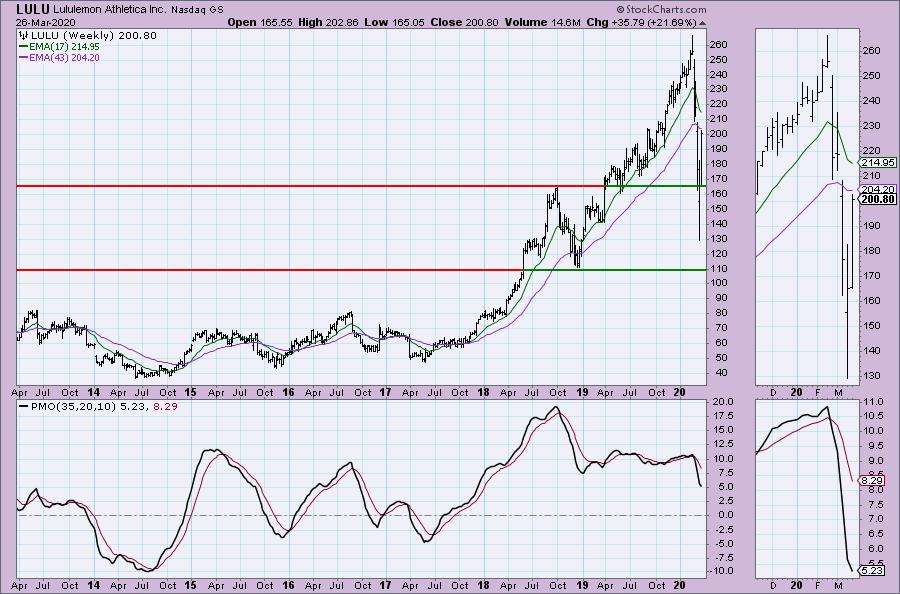Click the 260 price axis label on main chart
This screenshot has width=900, height=594.
tap(719, 45)
